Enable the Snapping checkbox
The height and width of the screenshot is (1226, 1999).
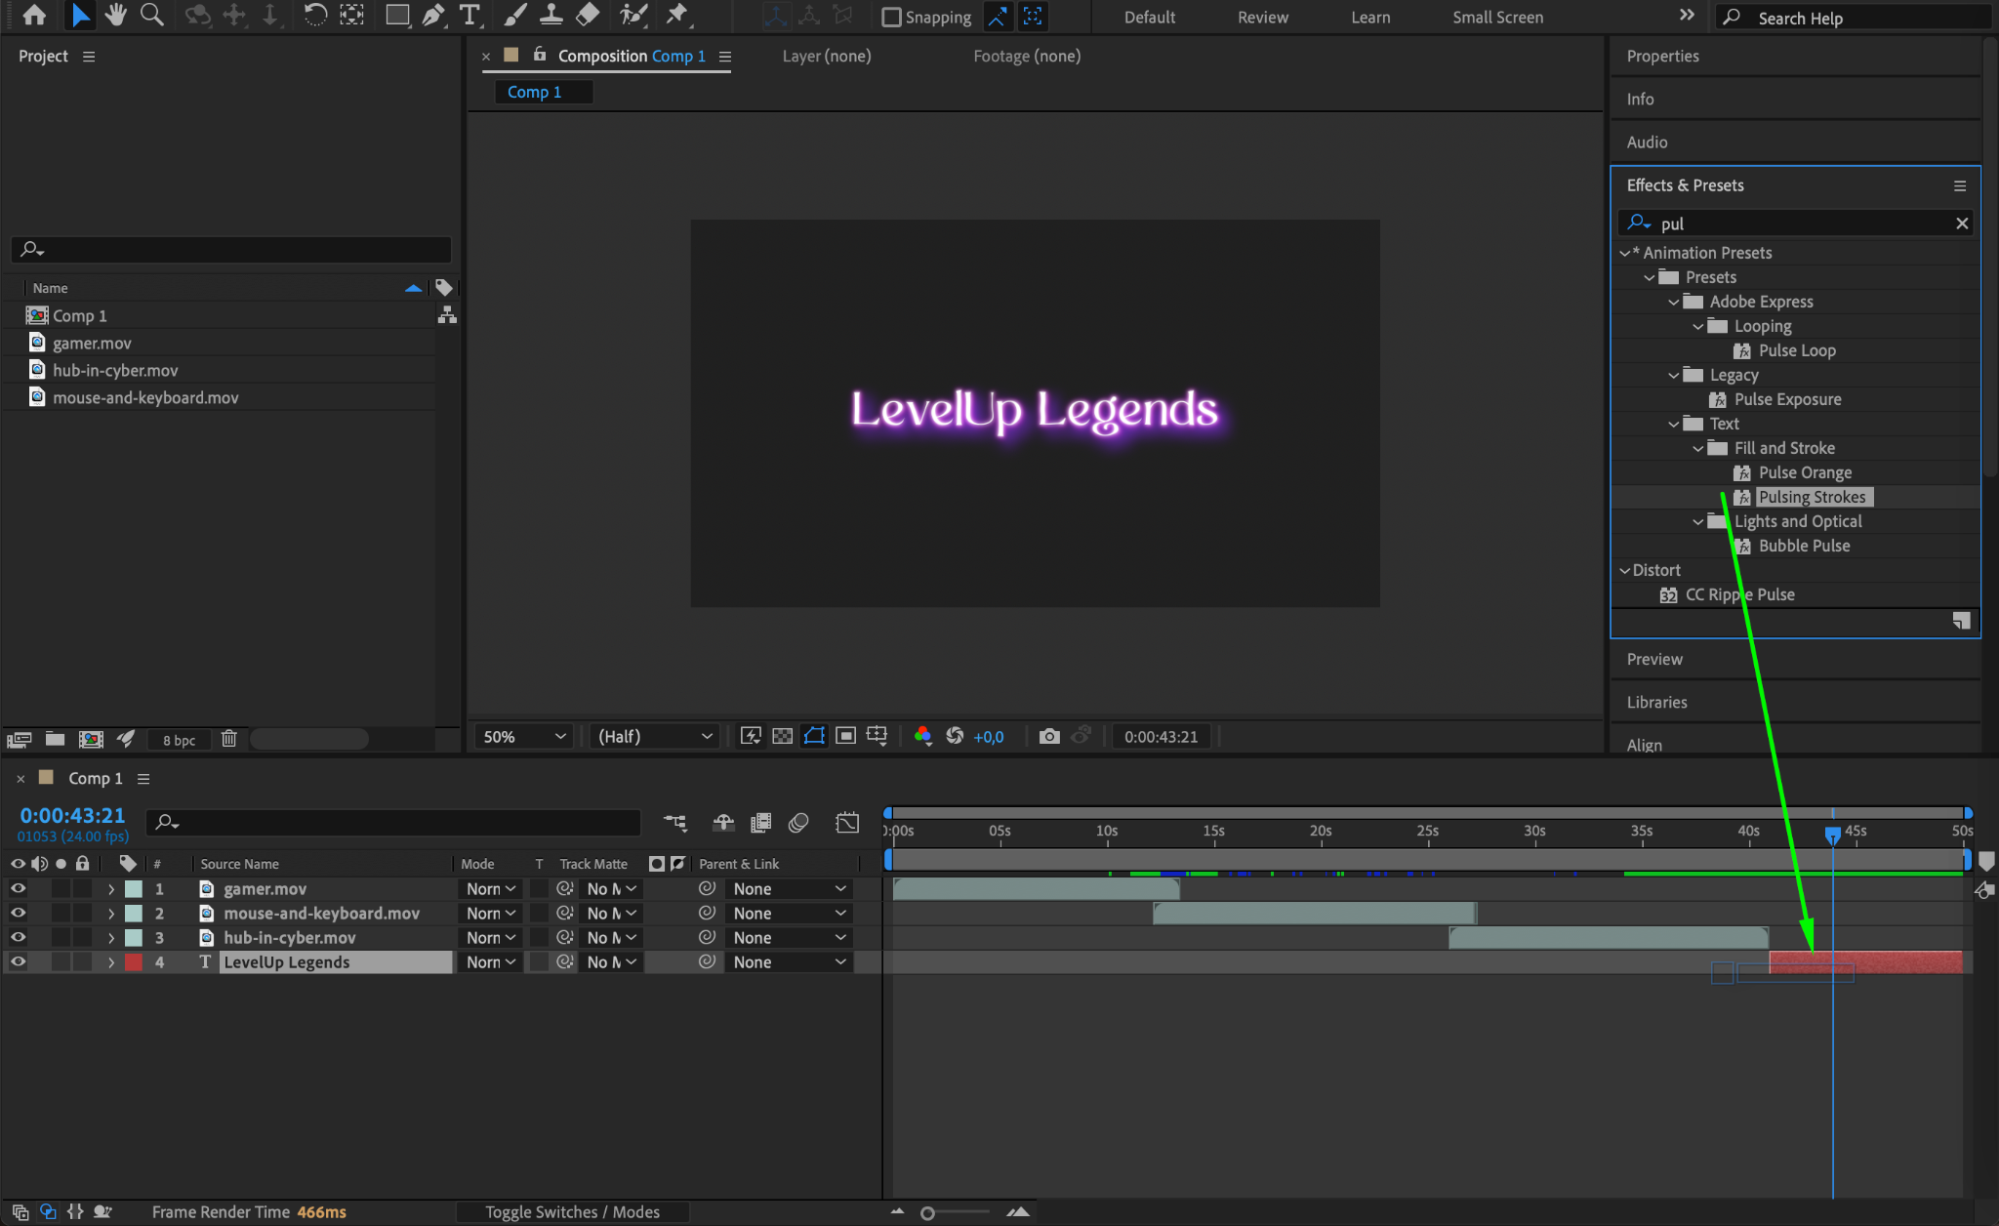tap(891, 17)
